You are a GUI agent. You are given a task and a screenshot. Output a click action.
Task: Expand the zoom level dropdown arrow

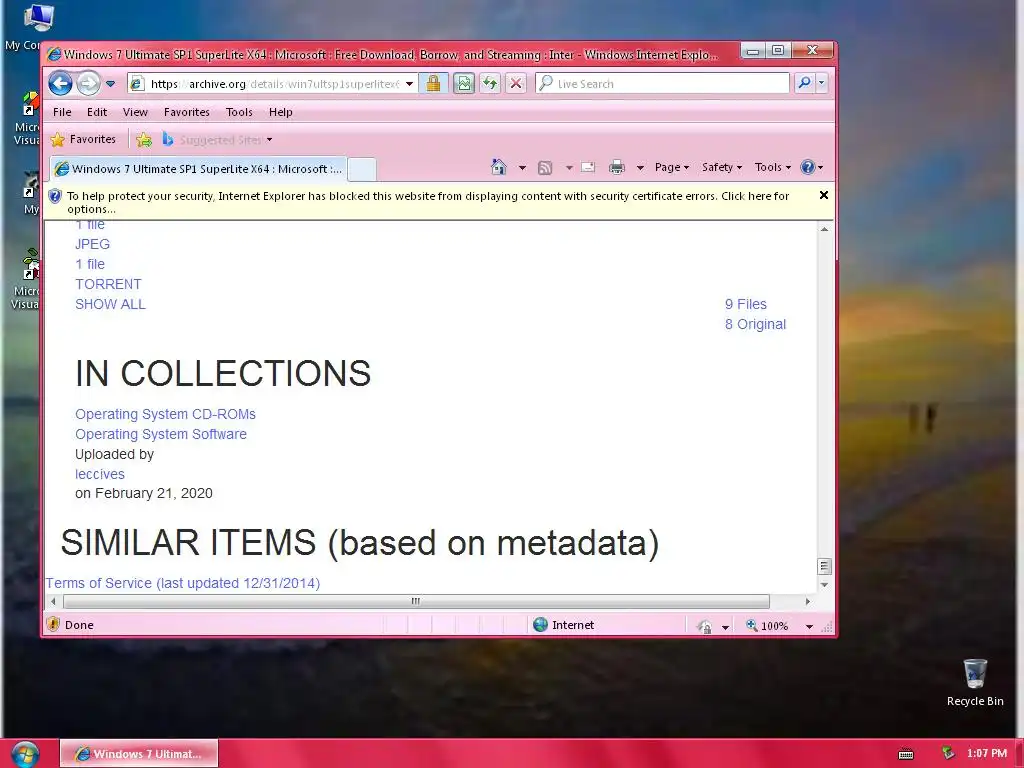click(x=809, y=626)
